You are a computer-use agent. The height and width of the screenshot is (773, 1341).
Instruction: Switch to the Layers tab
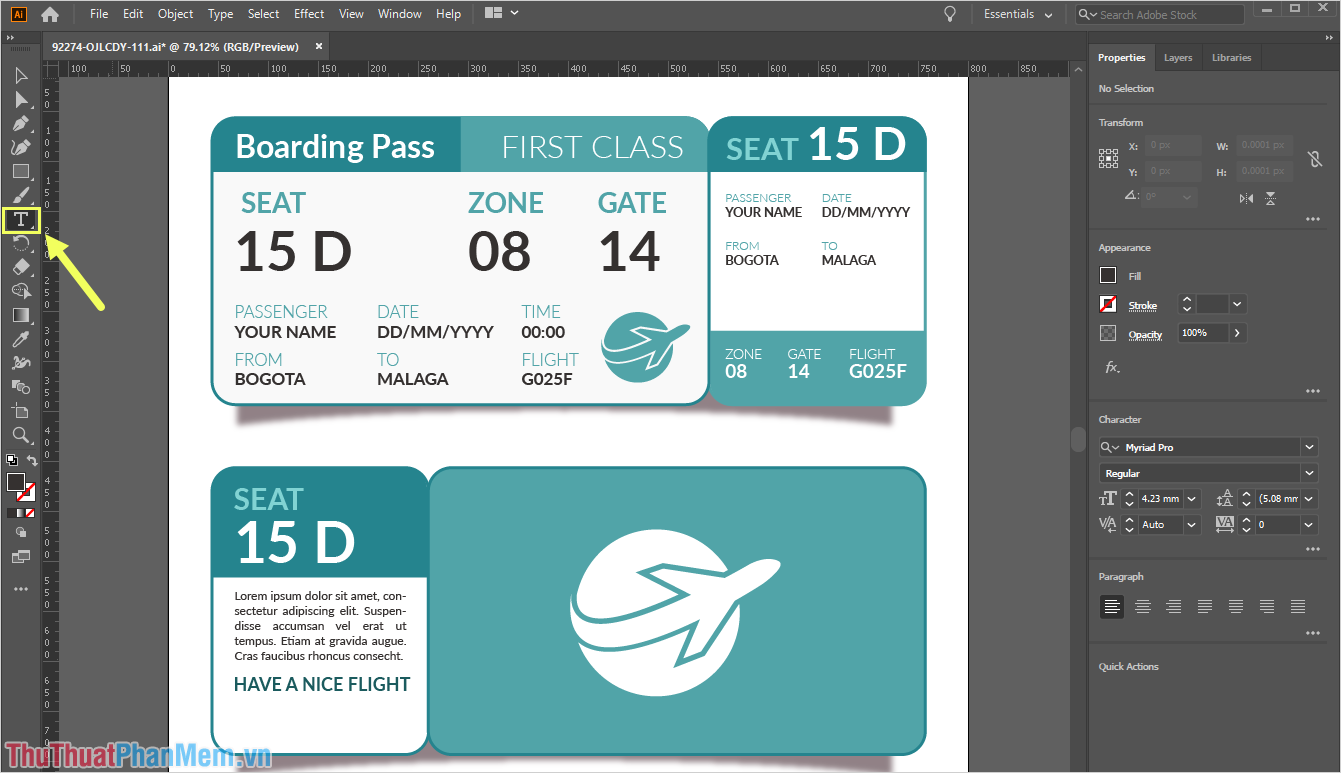(x=1177, y=58)
